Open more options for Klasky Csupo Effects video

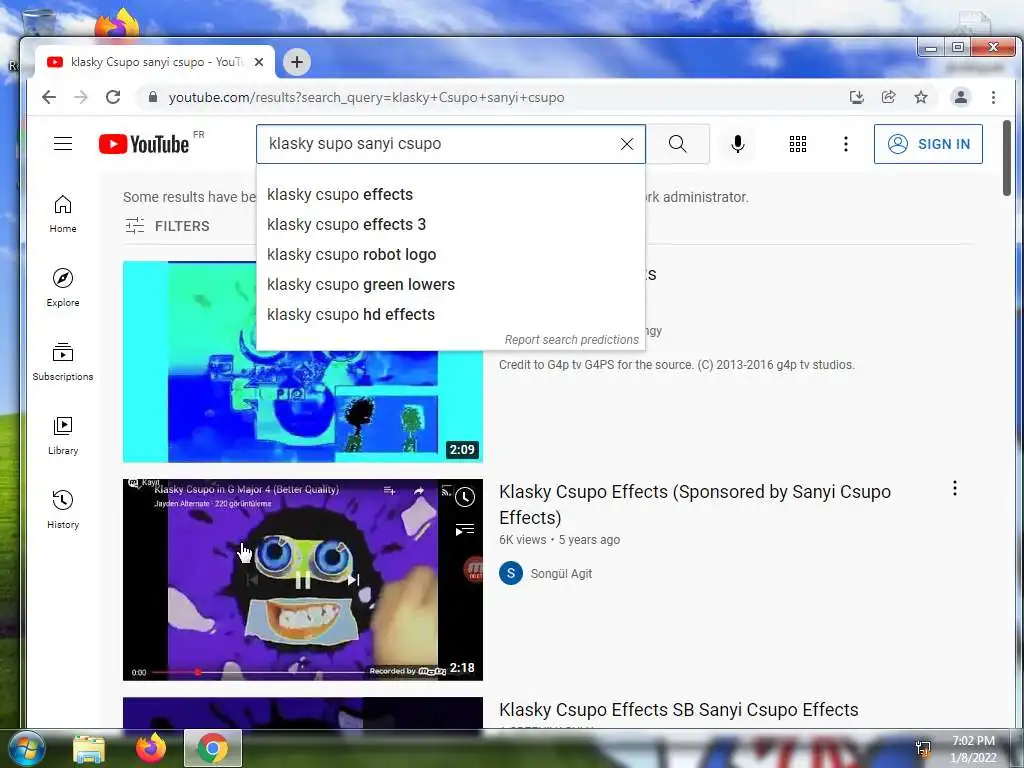955,488
